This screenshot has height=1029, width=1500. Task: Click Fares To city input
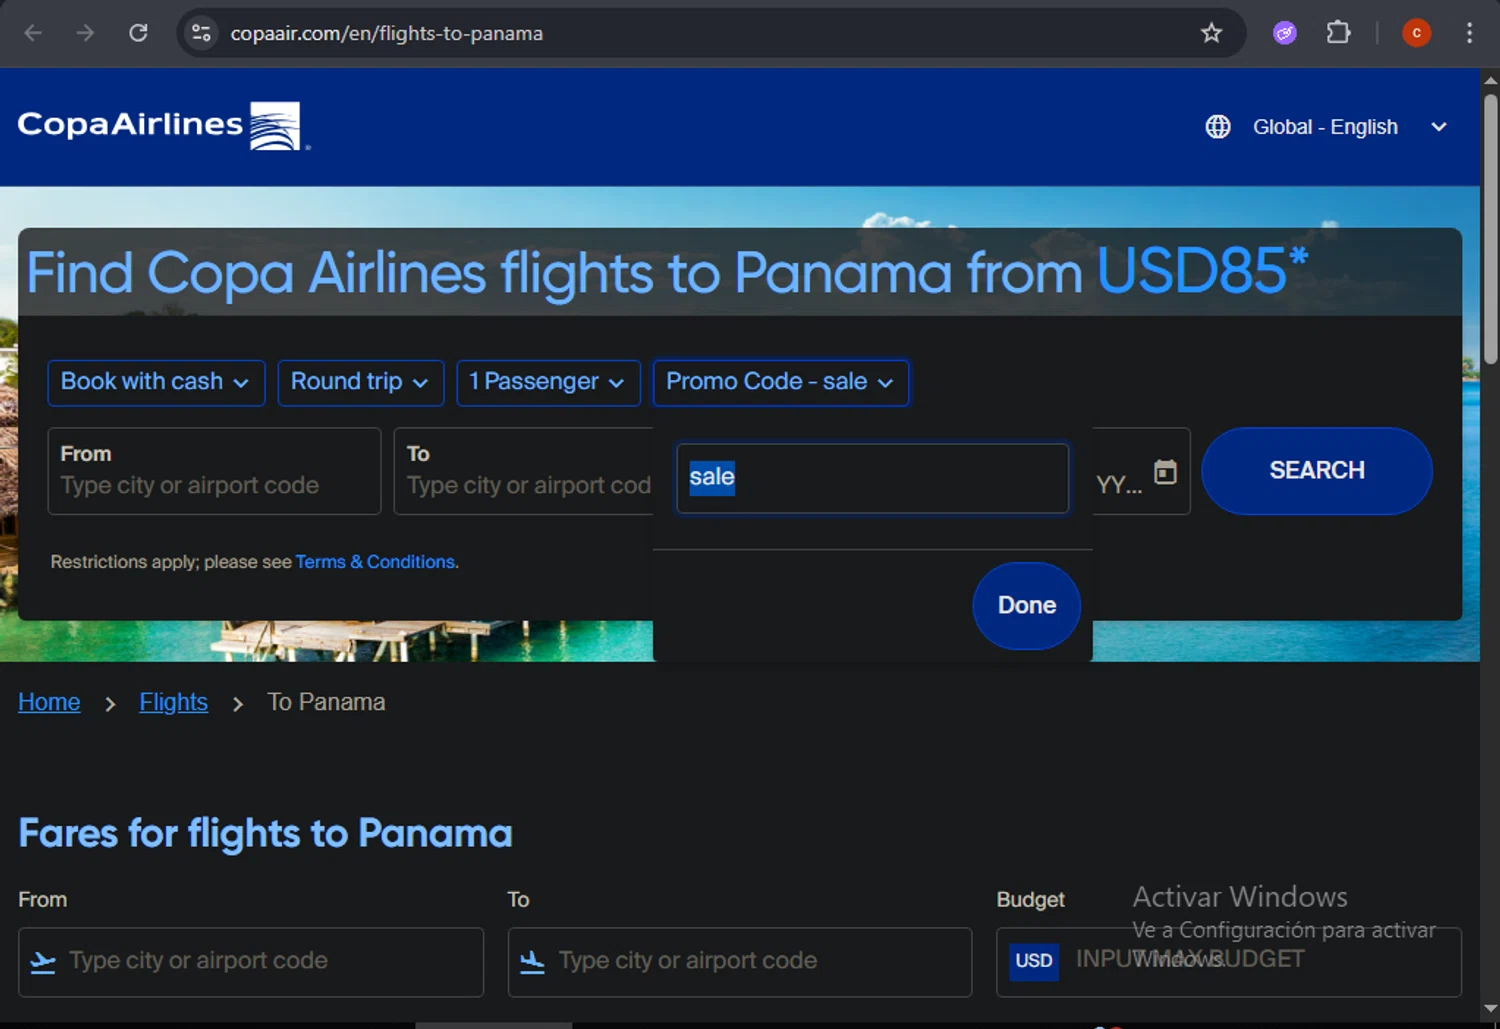[x=740, y=962]
